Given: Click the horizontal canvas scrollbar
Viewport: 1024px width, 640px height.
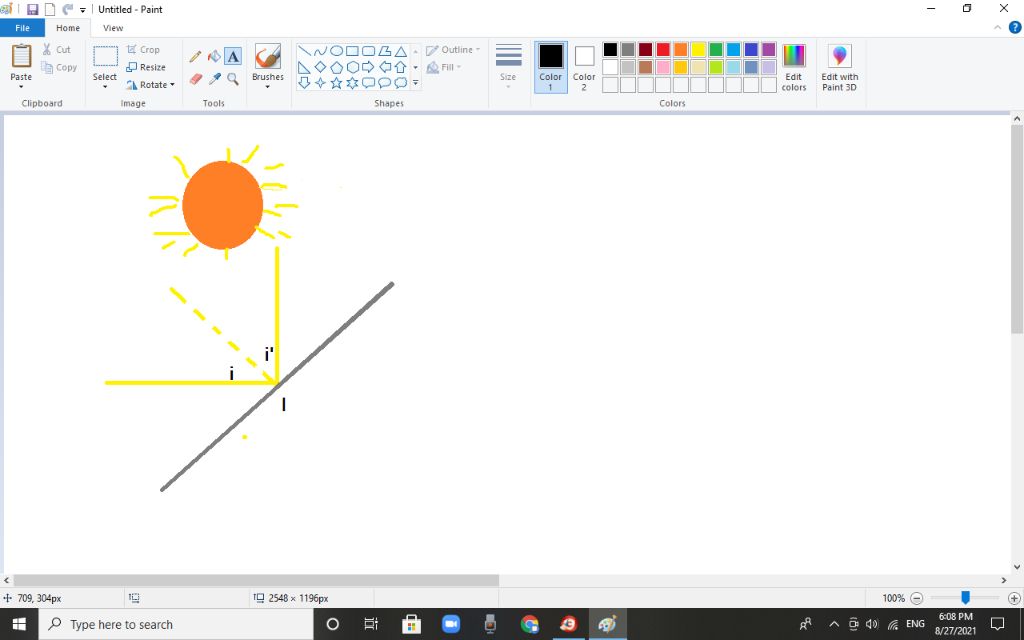Looking at the screenshot, I should (x=256, y=581).
